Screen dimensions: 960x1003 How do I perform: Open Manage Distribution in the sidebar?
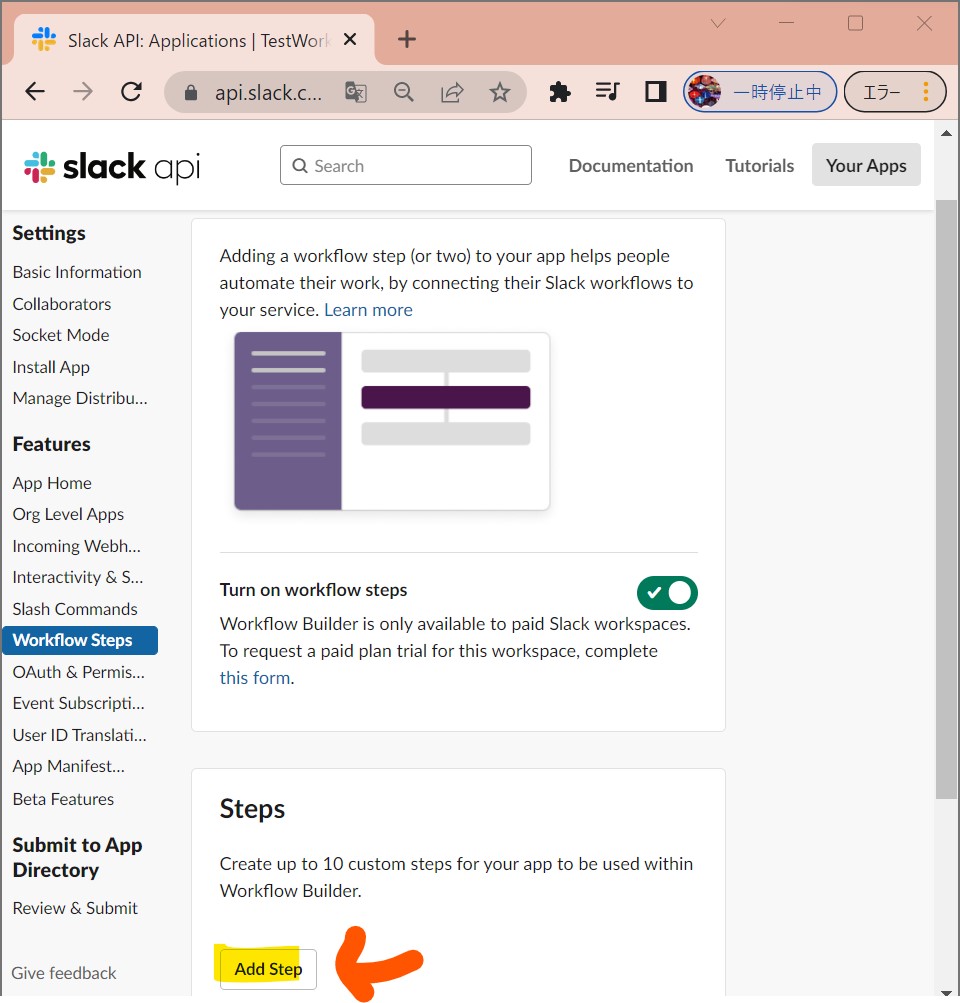80,399
